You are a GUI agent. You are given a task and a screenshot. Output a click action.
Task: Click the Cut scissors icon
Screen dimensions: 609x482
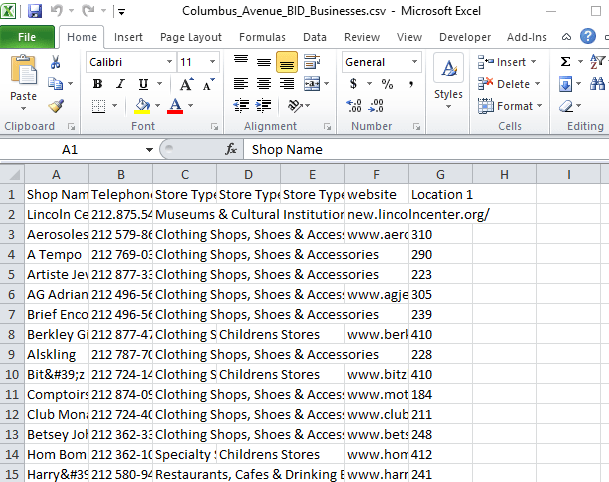click(56, 62)
